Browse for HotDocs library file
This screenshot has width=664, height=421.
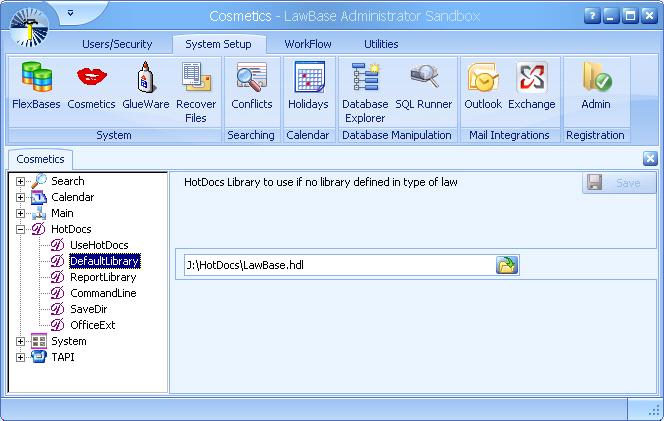click(x=507, y=265)
